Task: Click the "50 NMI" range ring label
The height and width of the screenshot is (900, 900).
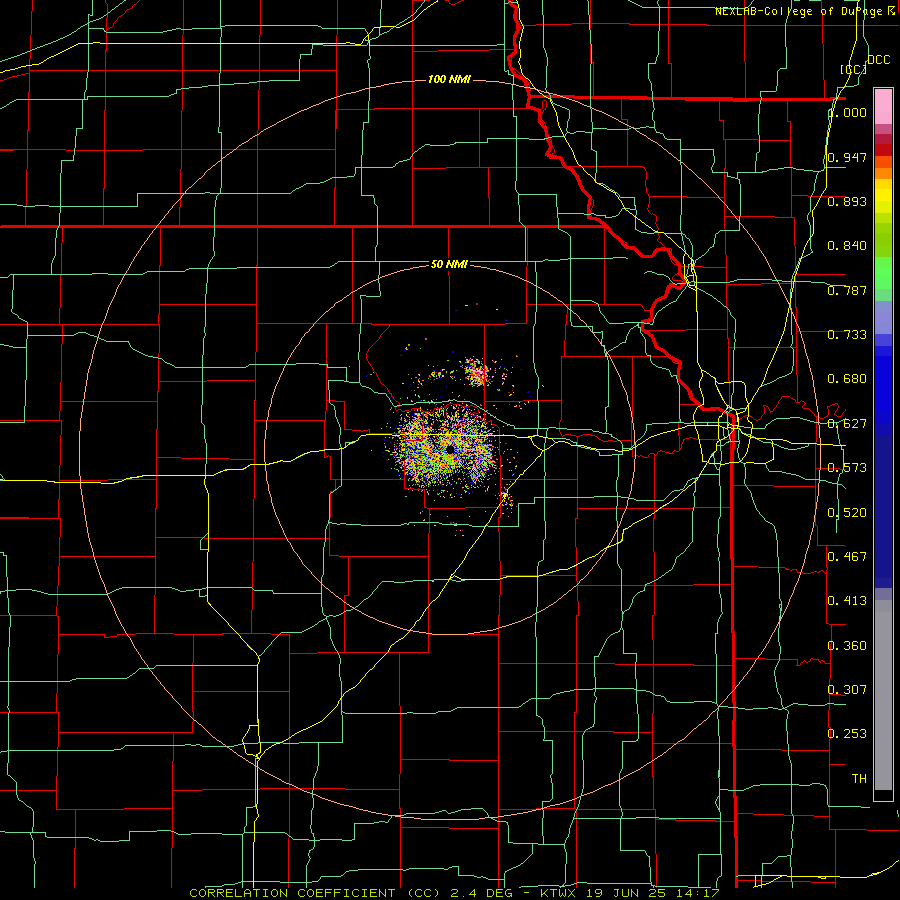Action: click(x=449, y=264)
